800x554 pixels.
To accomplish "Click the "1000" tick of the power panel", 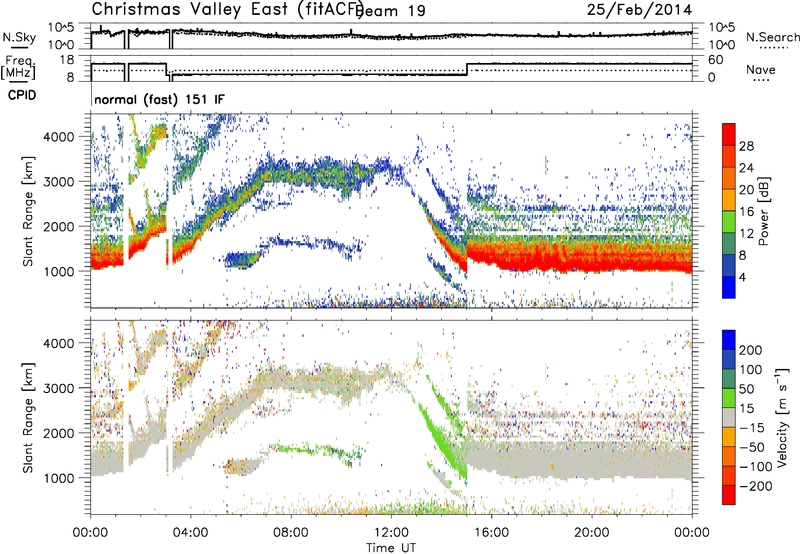I will coord(60,271).
